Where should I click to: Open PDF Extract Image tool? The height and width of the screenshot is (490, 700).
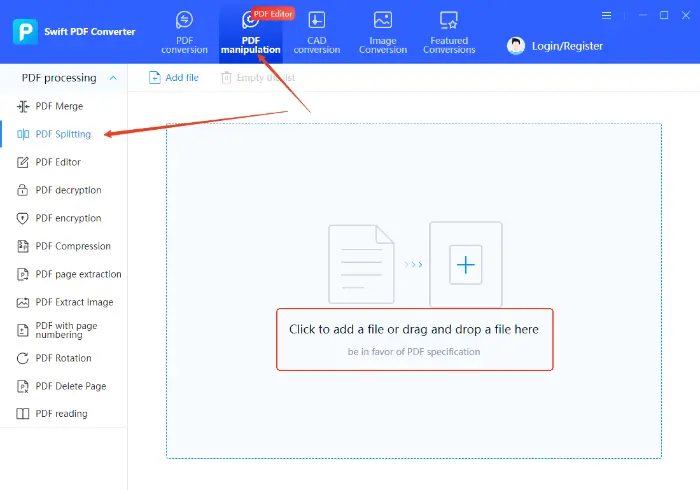coord(74,302)
